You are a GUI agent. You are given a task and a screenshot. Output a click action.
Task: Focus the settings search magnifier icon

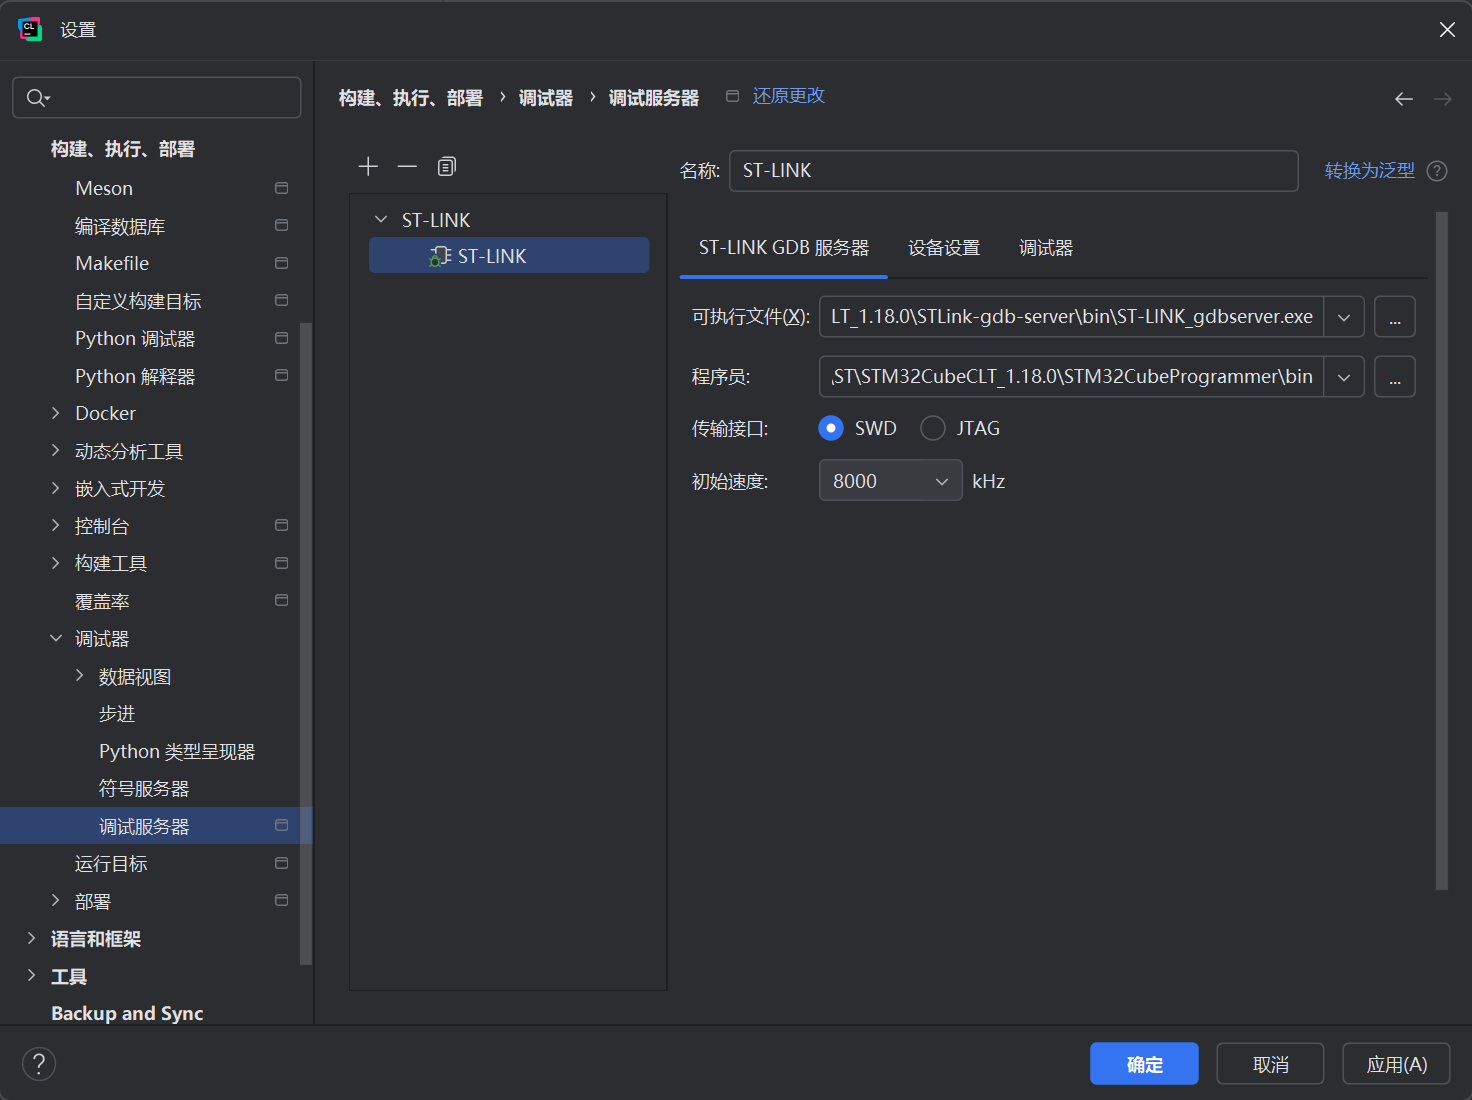pos(37,97)
